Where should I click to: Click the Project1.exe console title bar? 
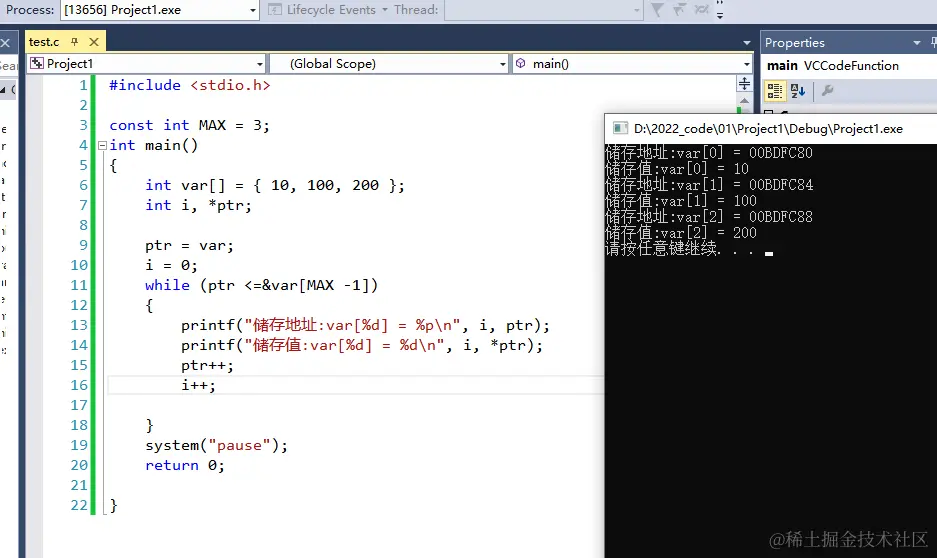[771, 128]
